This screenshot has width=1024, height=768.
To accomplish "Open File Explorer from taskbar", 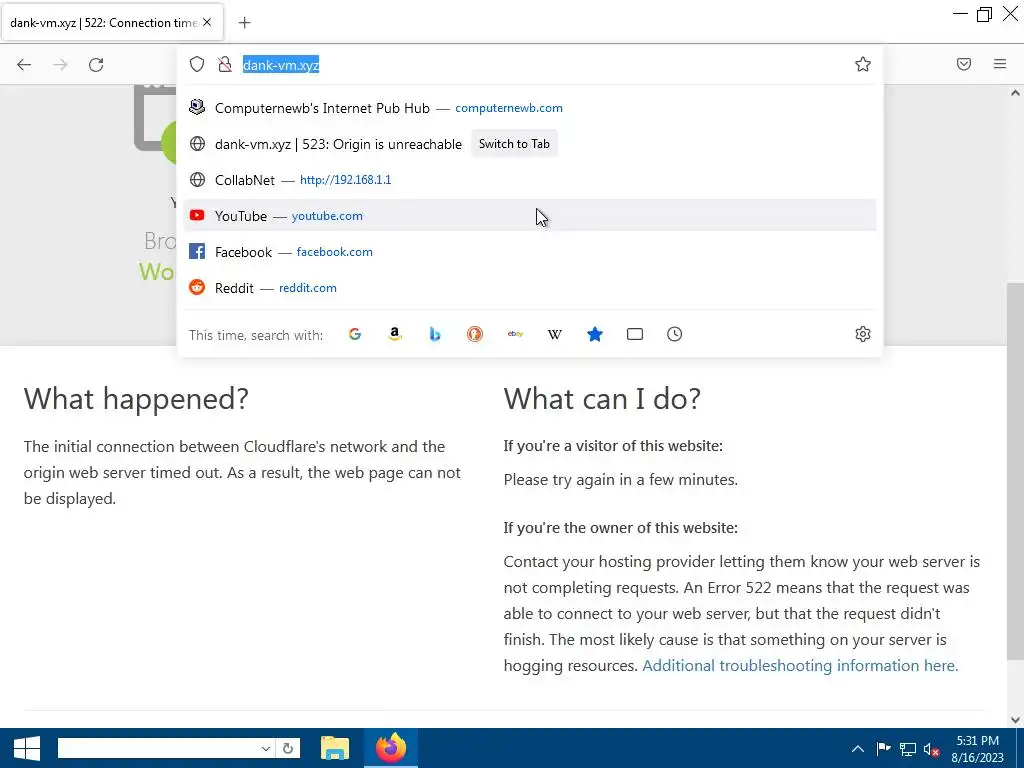I will pos(335,748).
